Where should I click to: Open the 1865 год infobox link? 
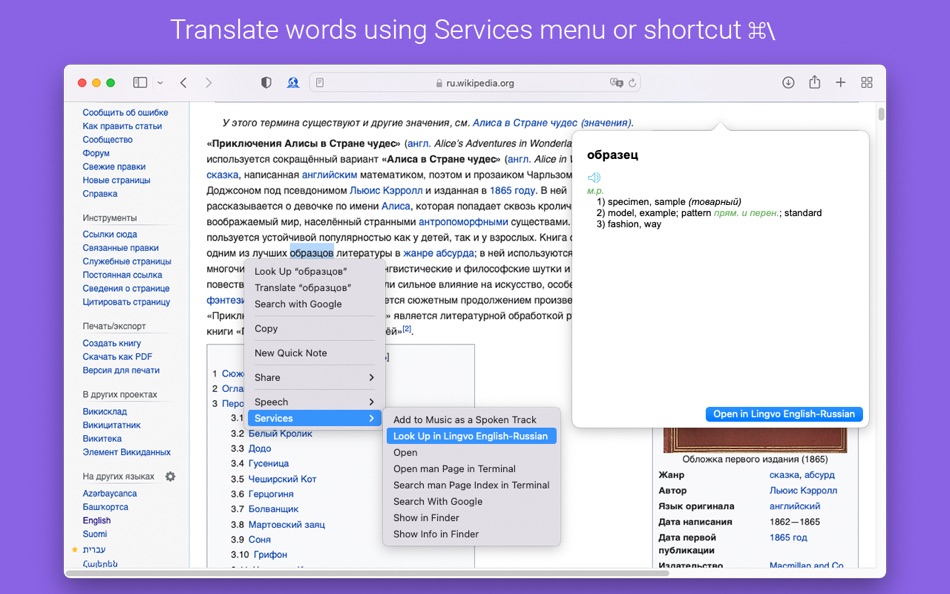[x=788, y=538]
